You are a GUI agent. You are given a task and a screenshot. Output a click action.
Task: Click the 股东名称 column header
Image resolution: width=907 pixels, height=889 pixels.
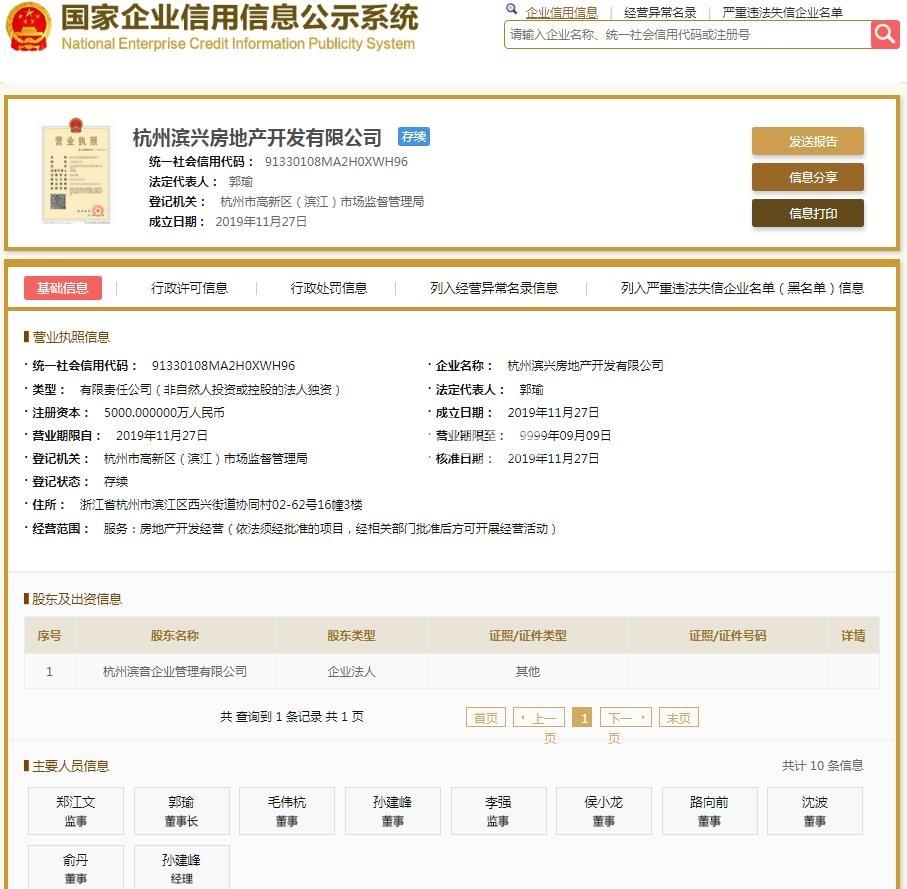click(x=175, y=635)
